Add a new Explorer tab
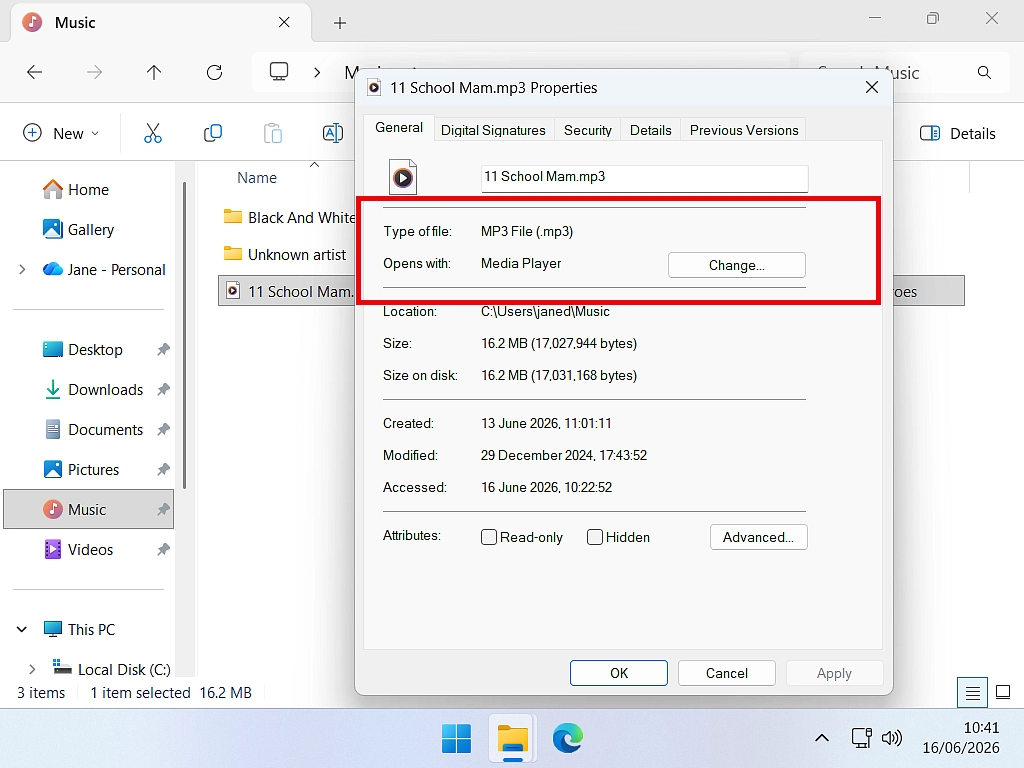 (340, 23)
